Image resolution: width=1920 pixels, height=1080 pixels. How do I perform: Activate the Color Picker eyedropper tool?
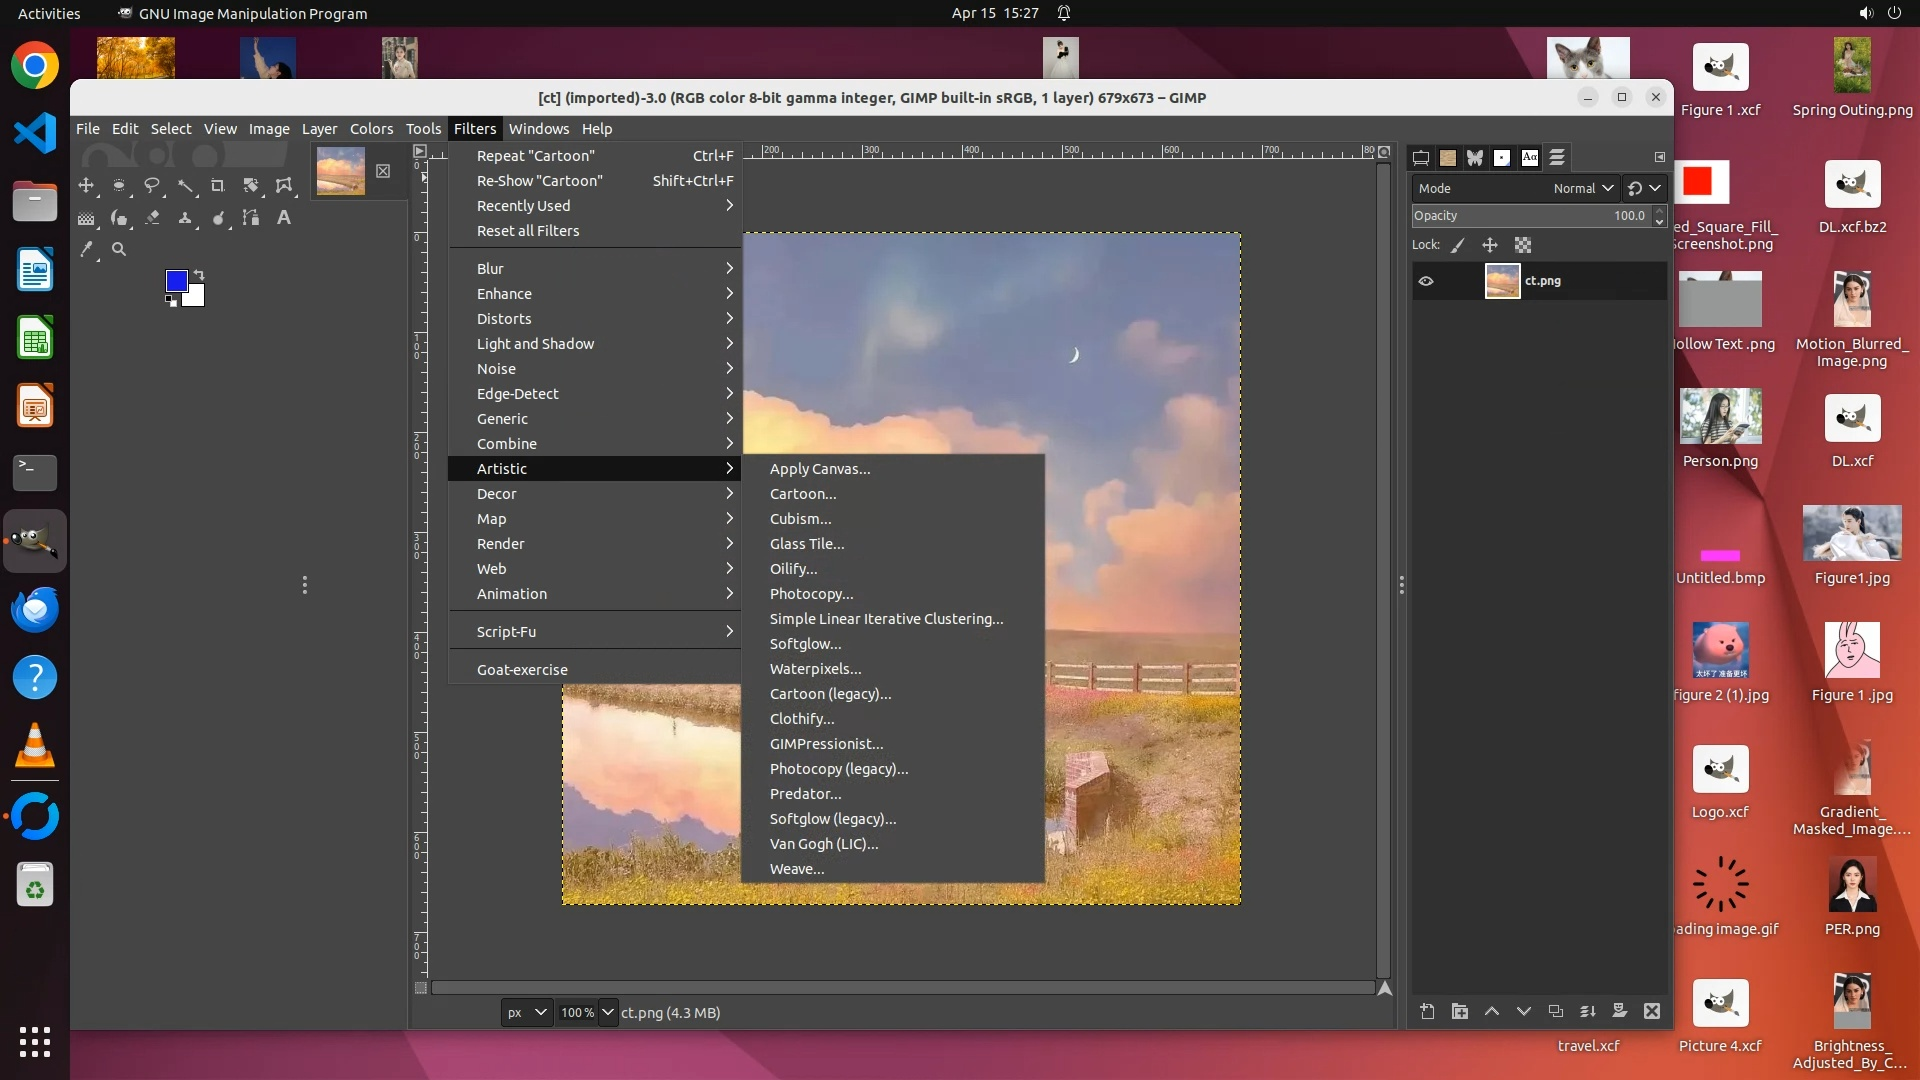pos(87,250)
